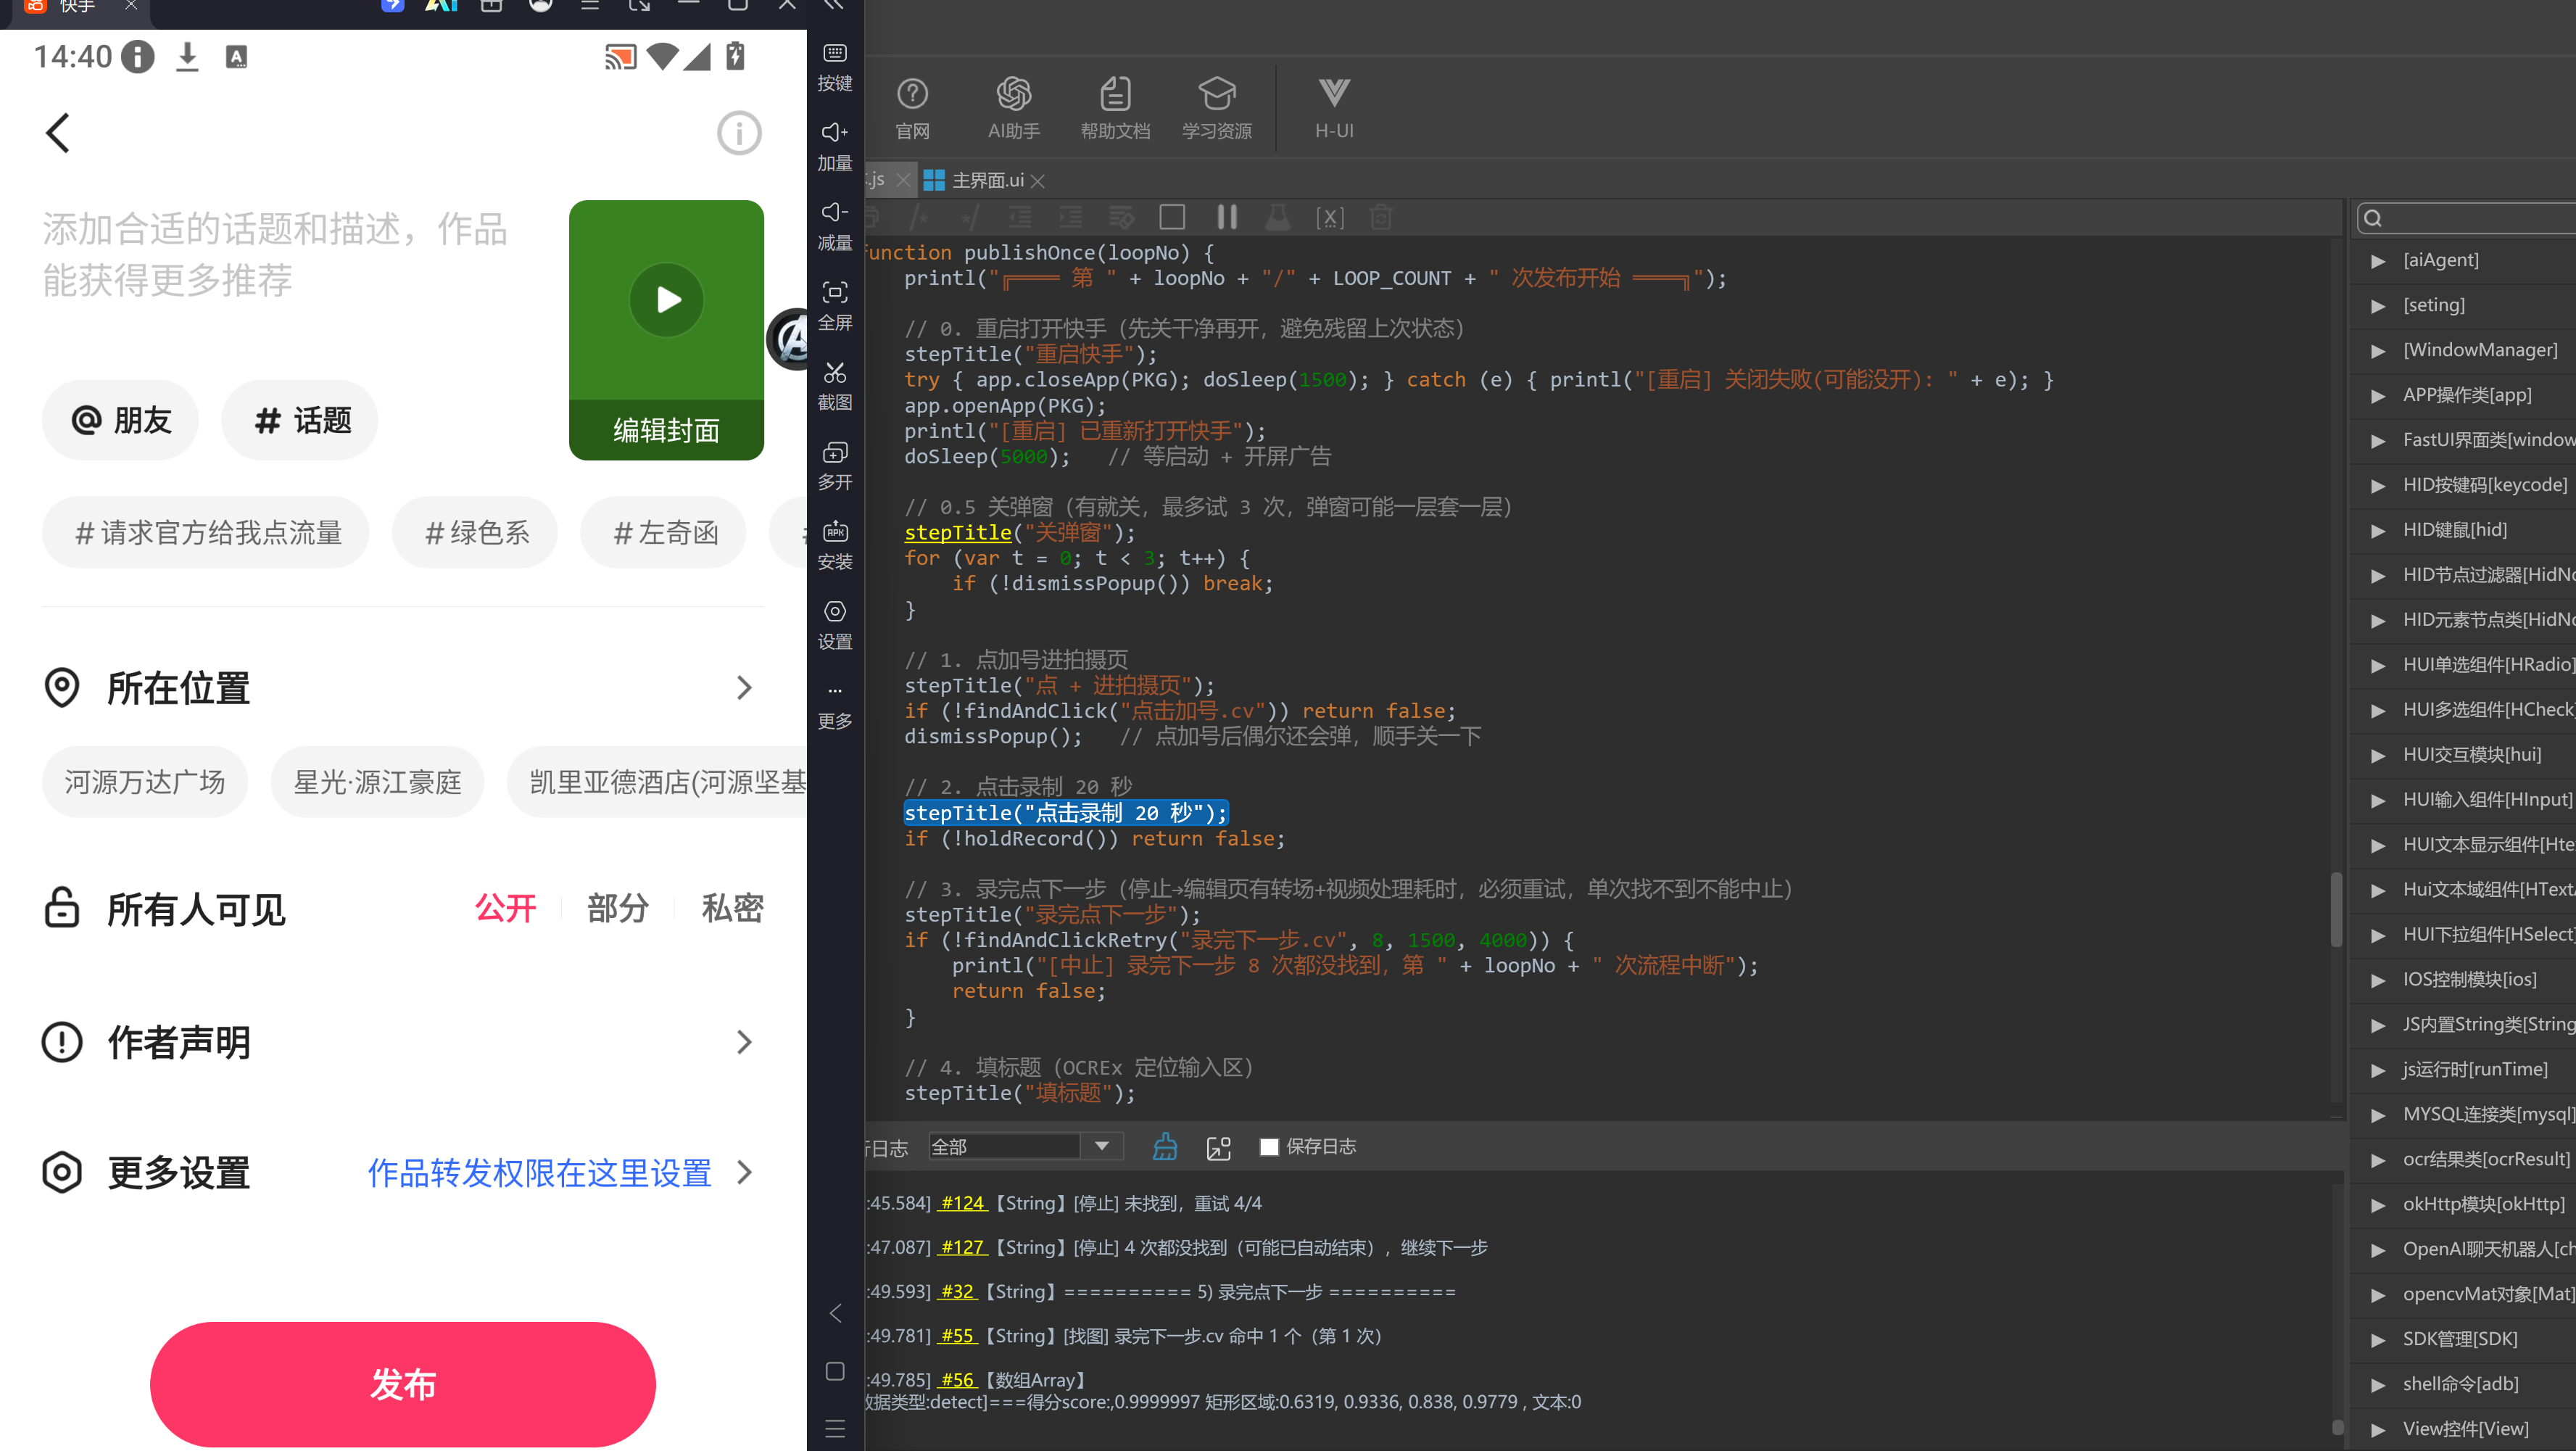Click the 按键 keyboard sidebar icon

(x=835, y=66)
